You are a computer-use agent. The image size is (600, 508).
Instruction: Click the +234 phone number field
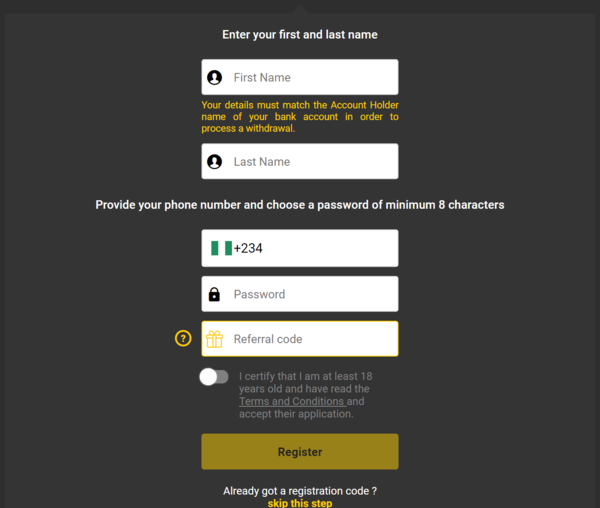click(x=300, y=248)
